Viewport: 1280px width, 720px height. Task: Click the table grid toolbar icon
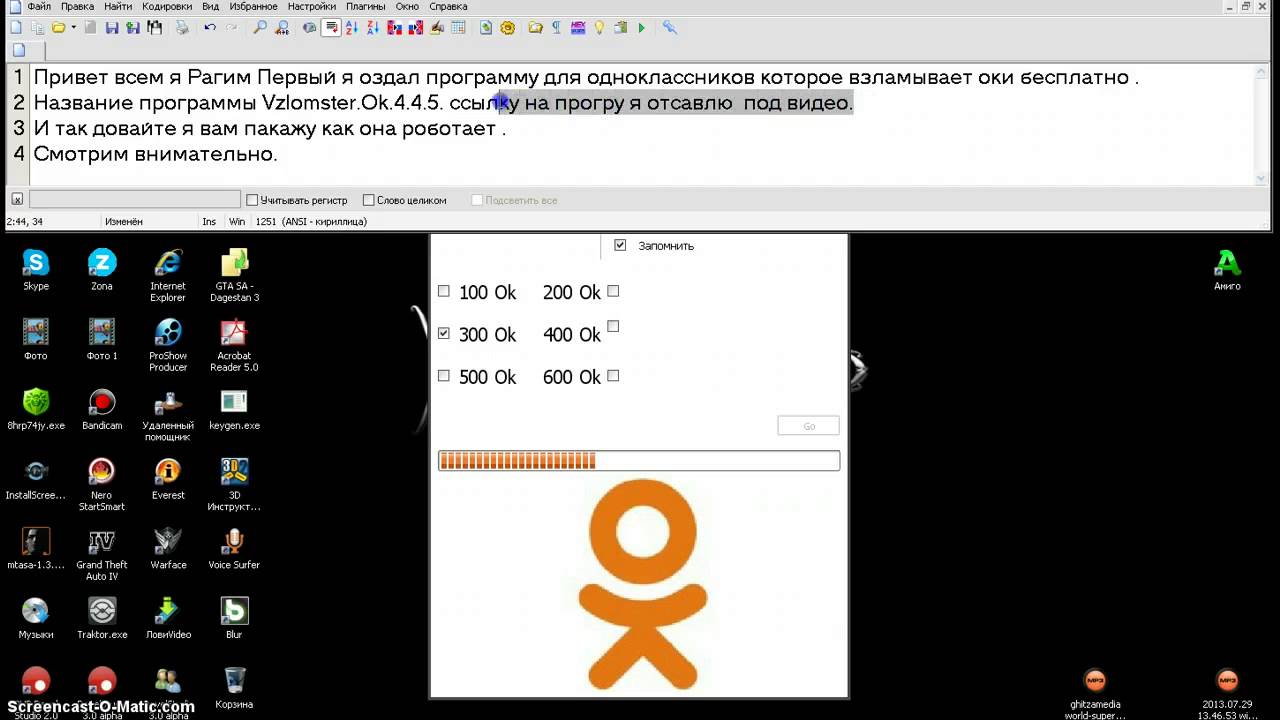[458, 28]
